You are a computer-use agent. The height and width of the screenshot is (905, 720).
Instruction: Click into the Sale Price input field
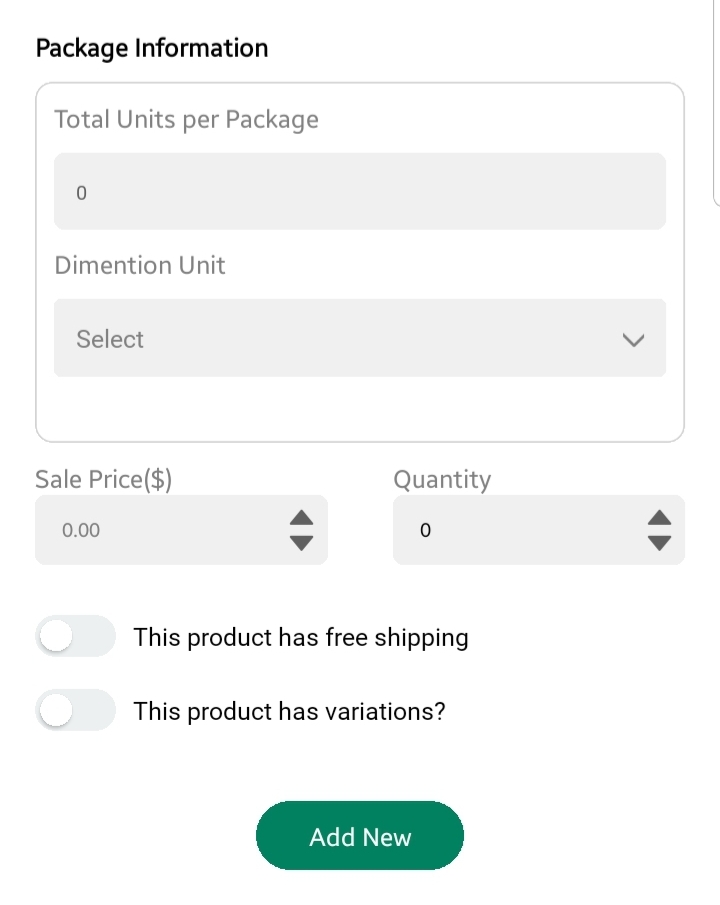(160, 530)
